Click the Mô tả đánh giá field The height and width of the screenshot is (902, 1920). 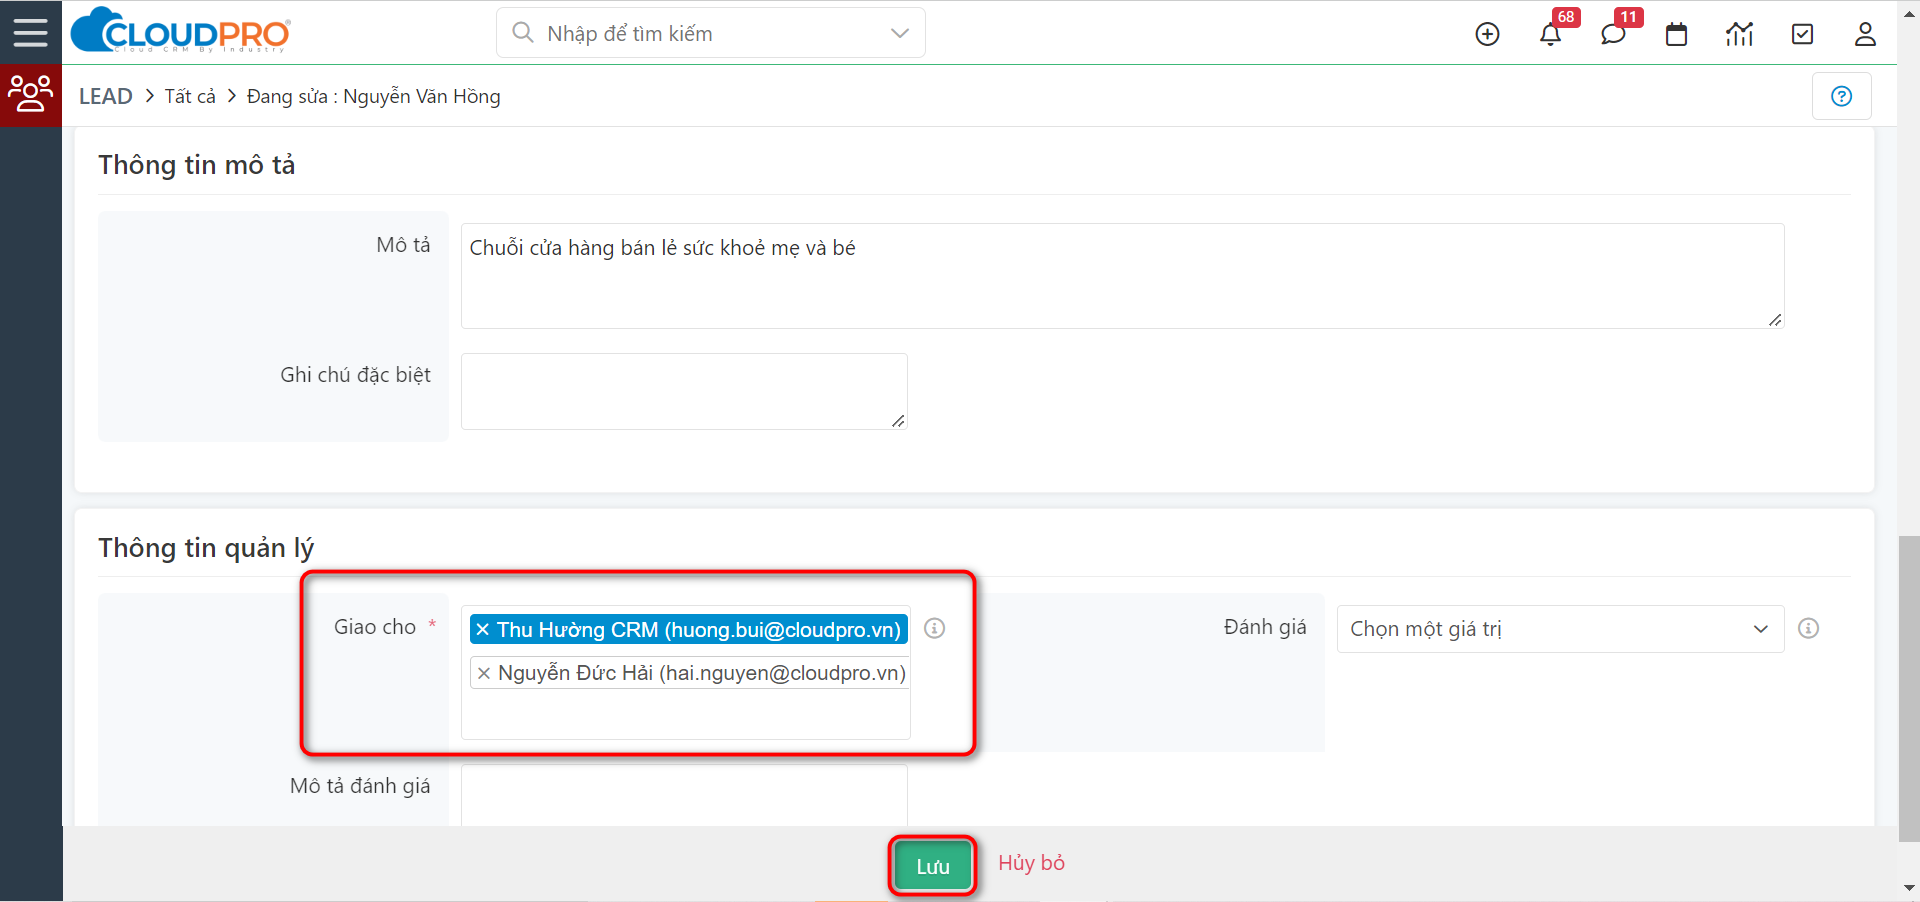(684, 796)
